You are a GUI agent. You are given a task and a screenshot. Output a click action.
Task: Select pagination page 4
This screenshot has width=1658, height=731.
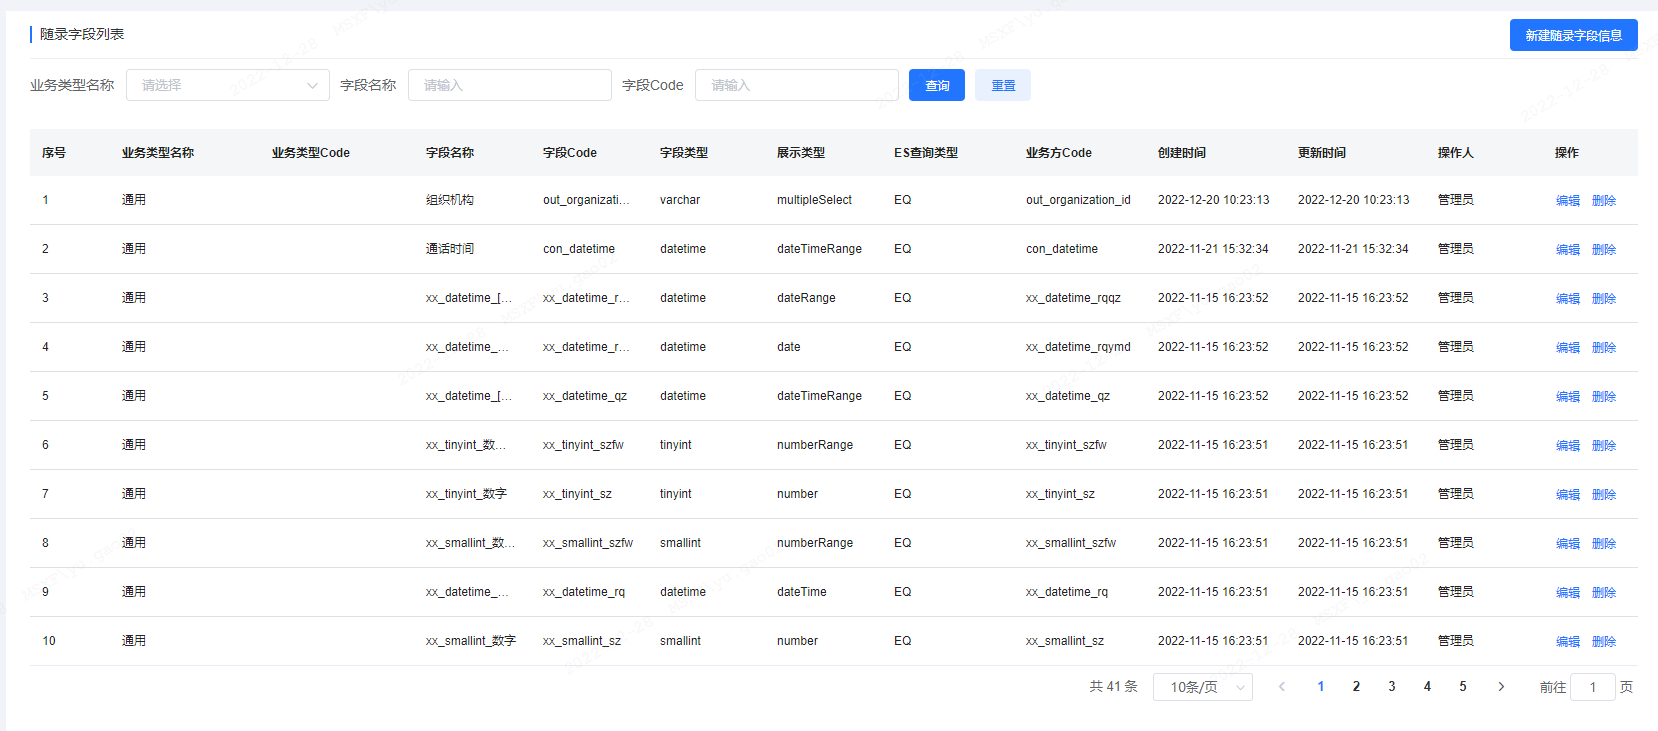click(x=1427, y=686)
